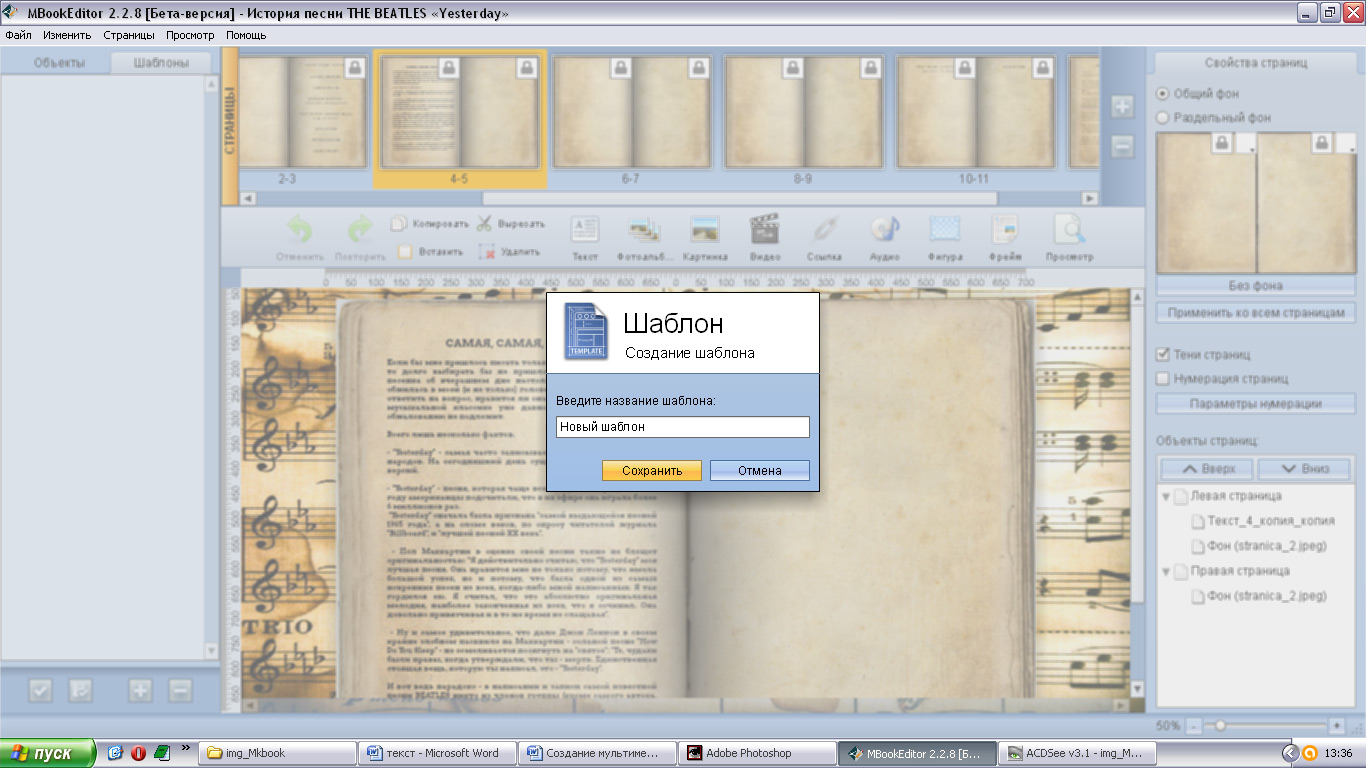Switch to the Шаблоны tab

(160, 62)
